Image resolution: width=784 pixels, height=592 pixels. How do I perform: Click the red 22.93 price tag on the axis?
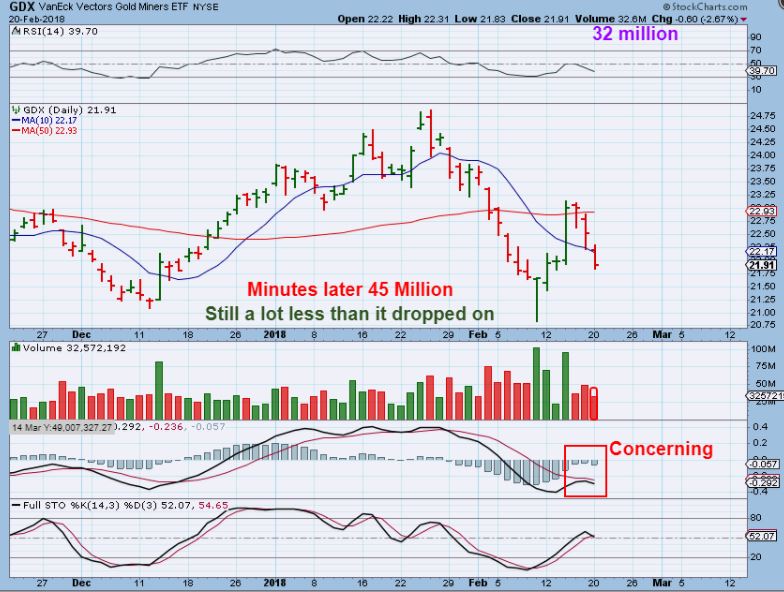pyautogui.click(x=762, y=211)
